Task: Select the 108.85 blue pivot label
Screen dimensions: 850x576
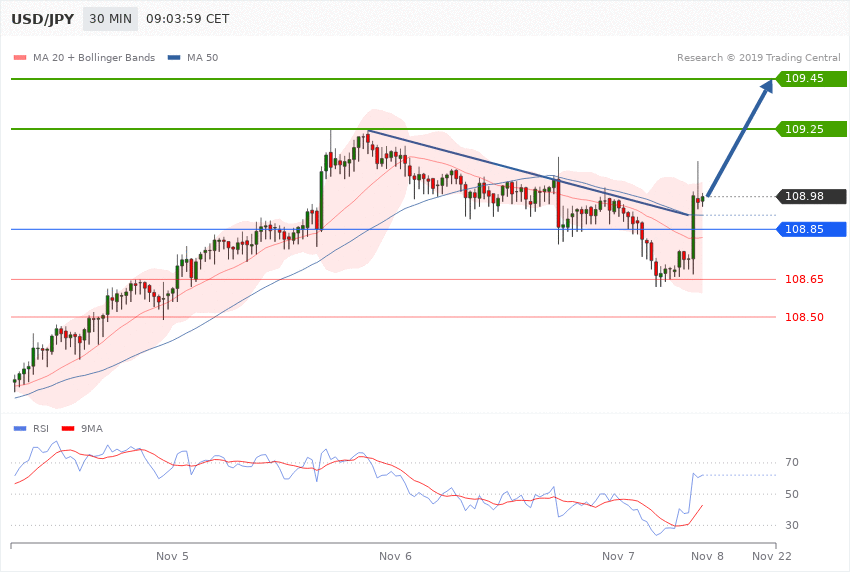Action: pyautogui.click(x=811, y=229)
